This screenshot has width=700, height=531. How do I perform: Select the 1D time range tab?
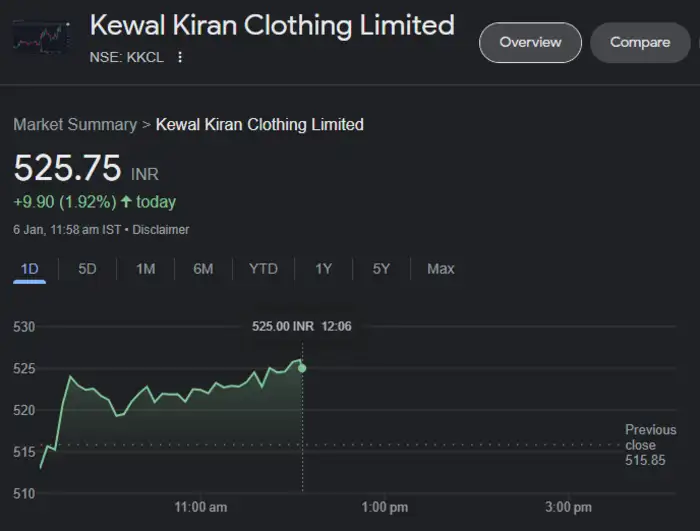(x=30, y=269)
